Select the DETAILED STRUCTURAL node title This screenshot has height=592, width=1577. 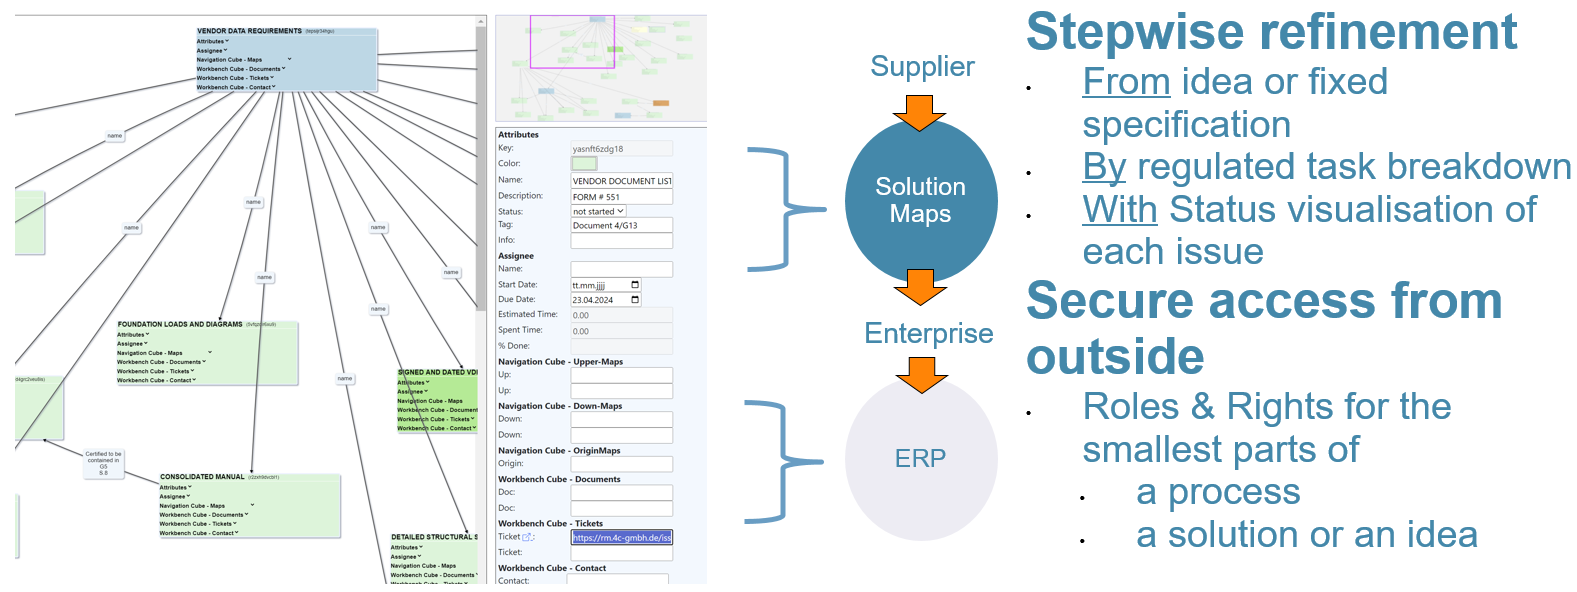point(434,537)
